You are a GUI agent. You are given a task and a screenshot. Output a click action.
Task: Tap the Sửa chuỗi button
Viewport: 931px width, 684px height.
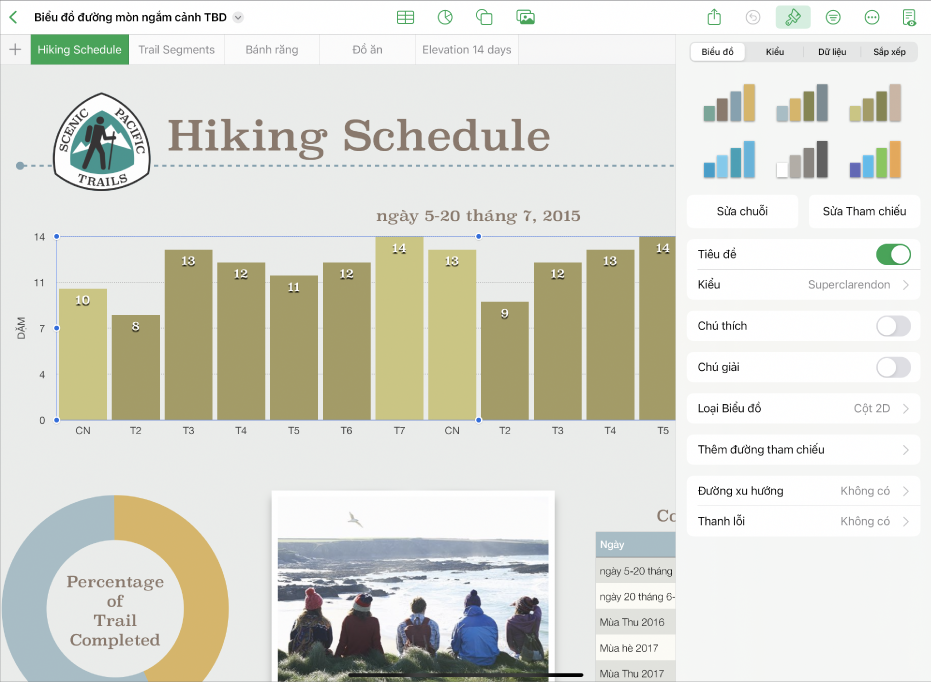[x=742, y=211]
